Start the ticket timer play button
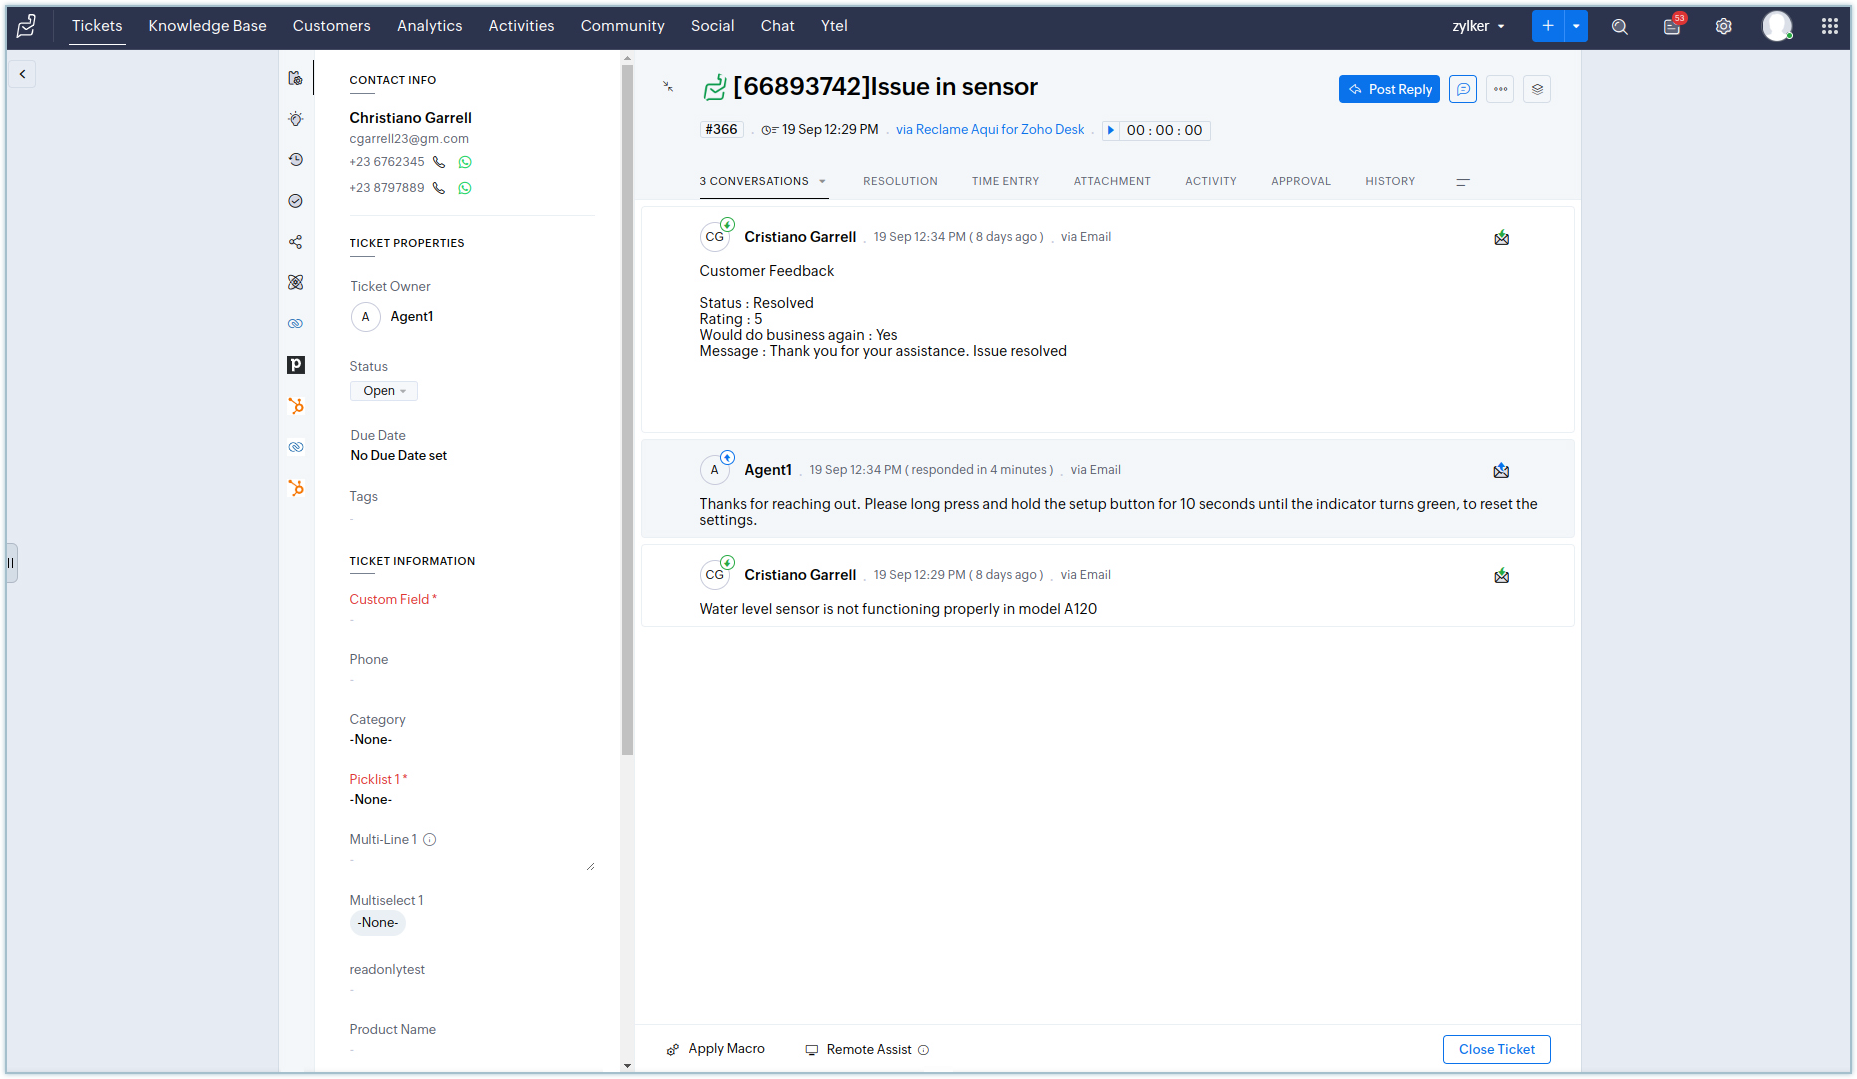 1110,130
